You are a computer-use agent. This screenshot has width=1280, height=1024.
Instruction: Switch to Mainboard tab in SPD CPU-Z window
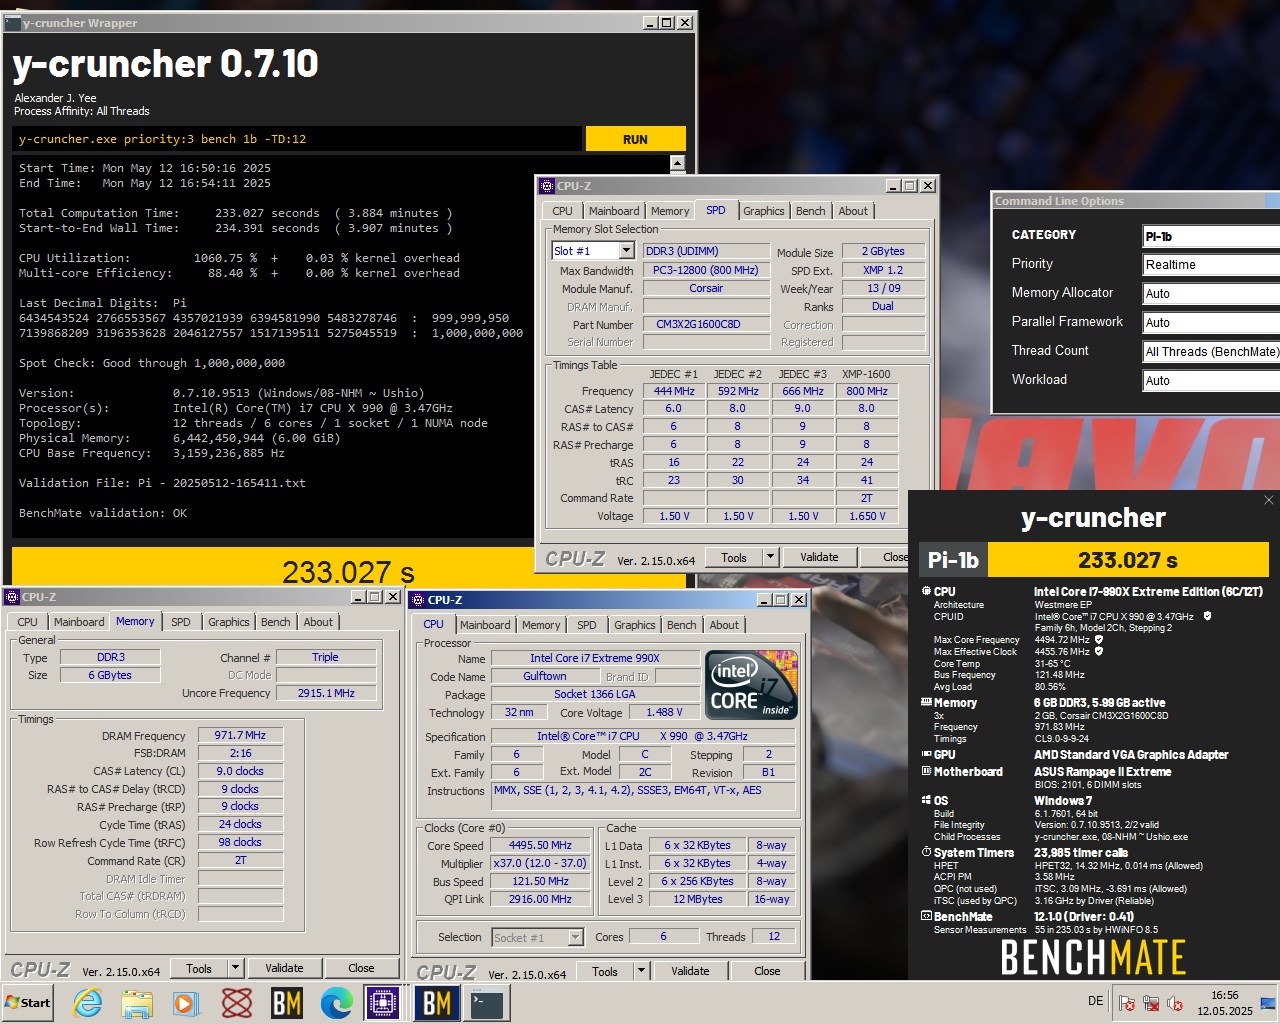click(x=614, y=211)
